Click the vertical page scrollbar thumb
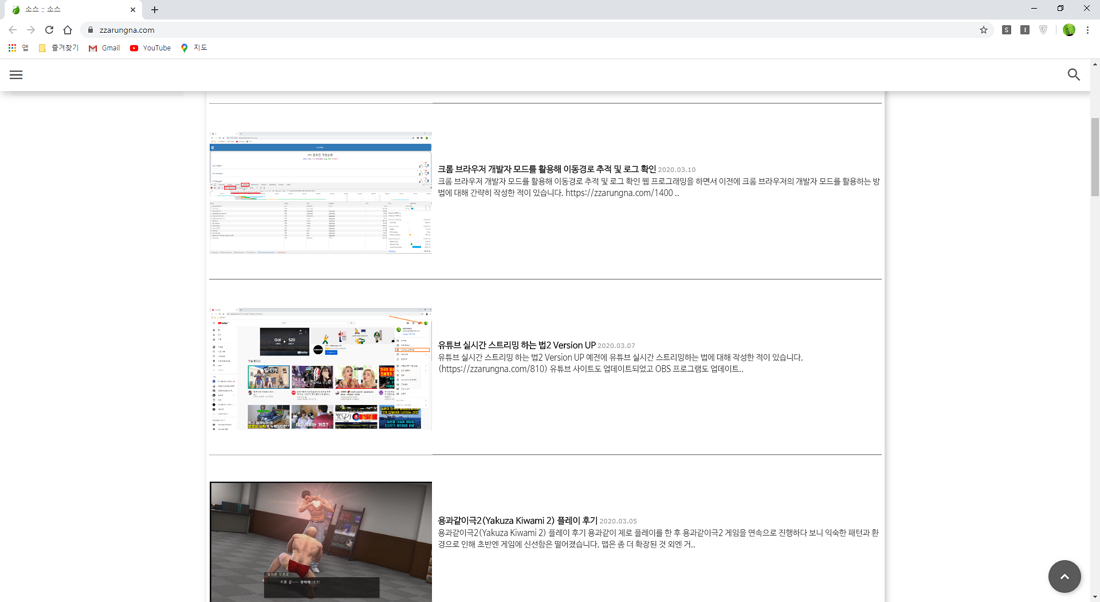The image size is (1100, 602). (1094, 157)
